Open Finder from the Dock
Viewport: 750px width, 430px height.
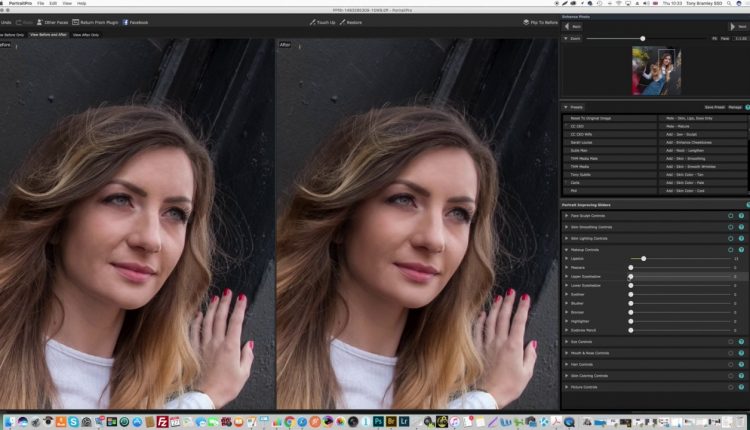click(10, 421)
